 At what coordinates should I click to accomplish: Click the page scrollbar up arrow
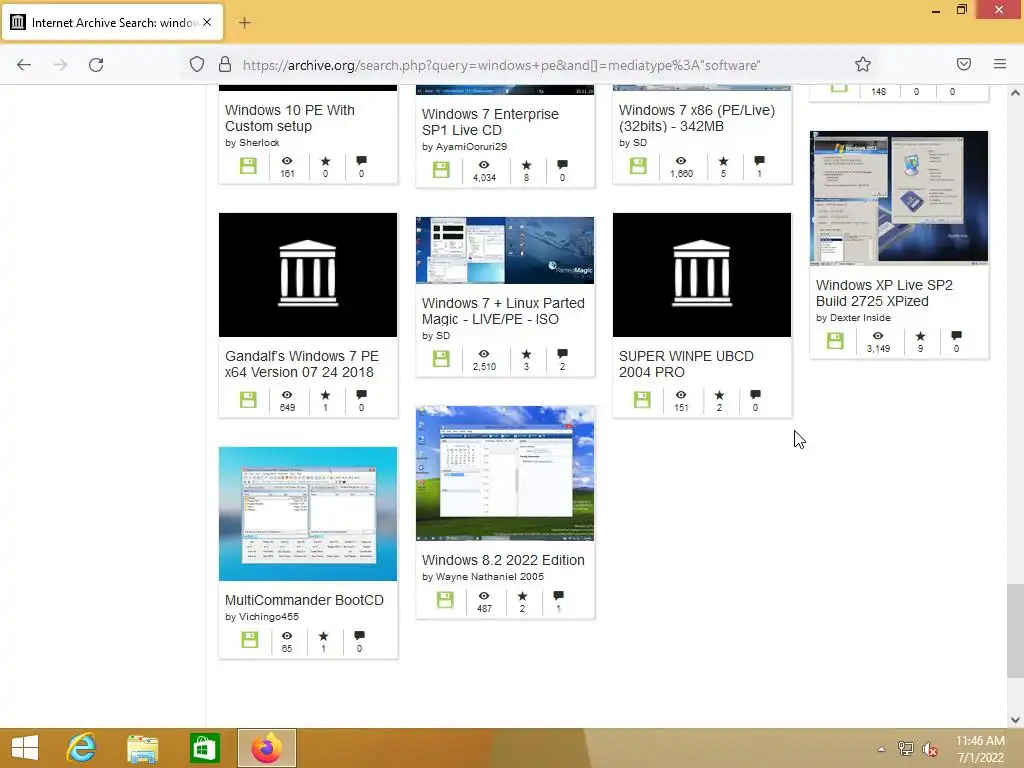(x=1015, y=93)
